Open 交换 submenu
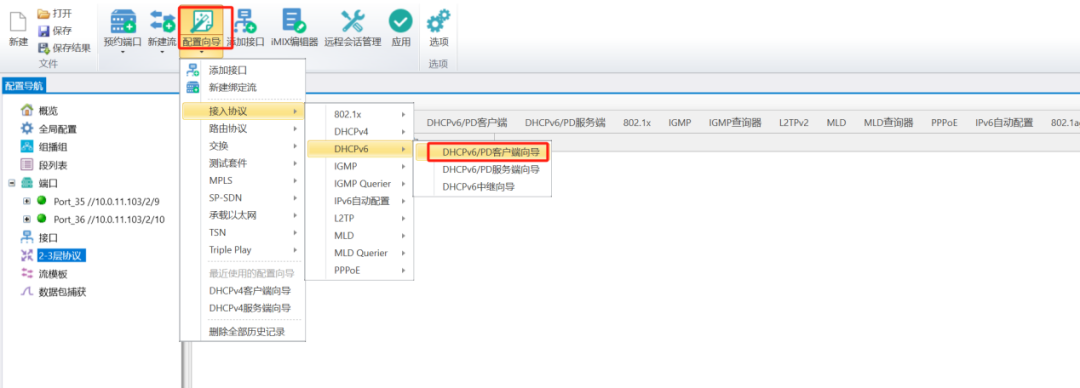This screenshot has height=388, width=1080. 242,145
